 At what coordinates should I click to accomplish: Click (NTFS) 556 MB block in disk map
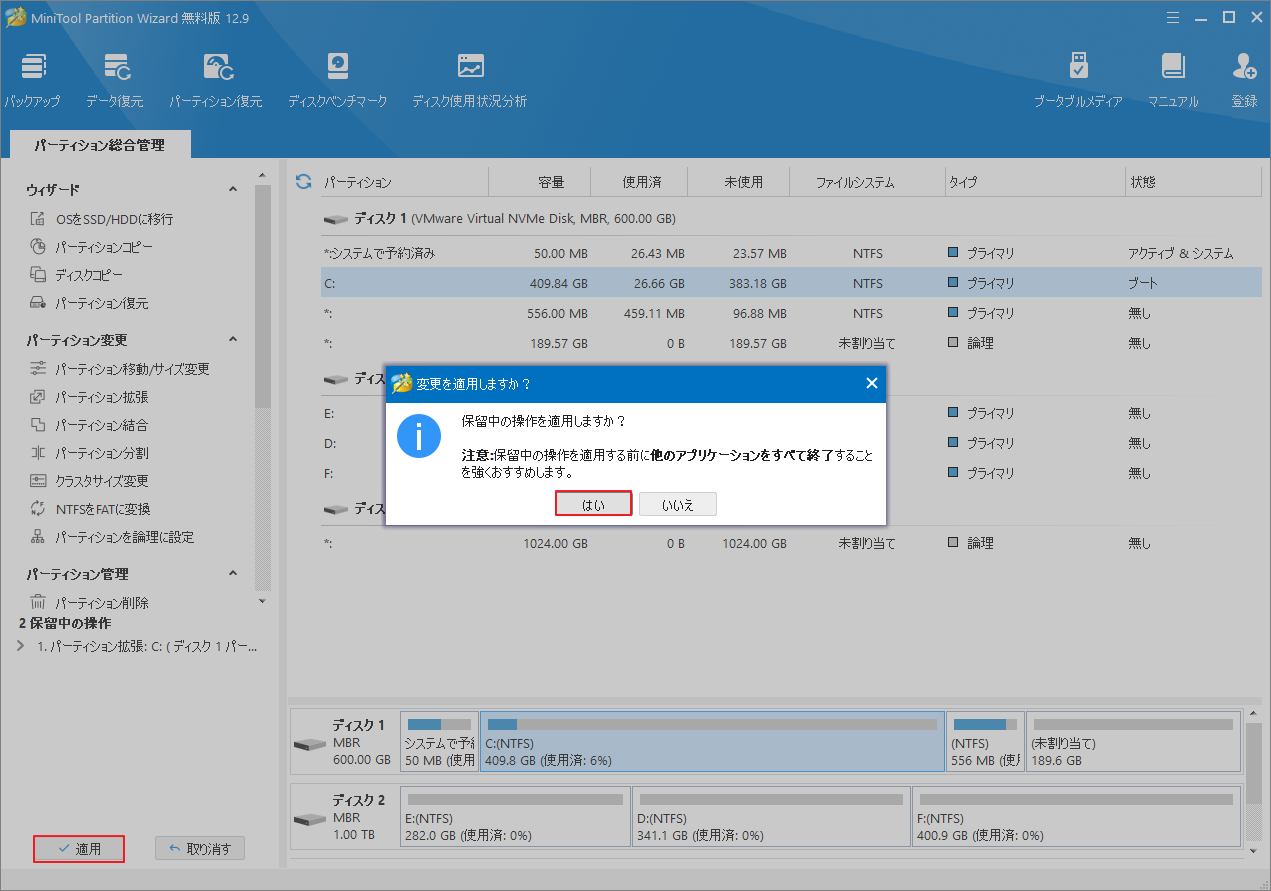tap(985, 741)
